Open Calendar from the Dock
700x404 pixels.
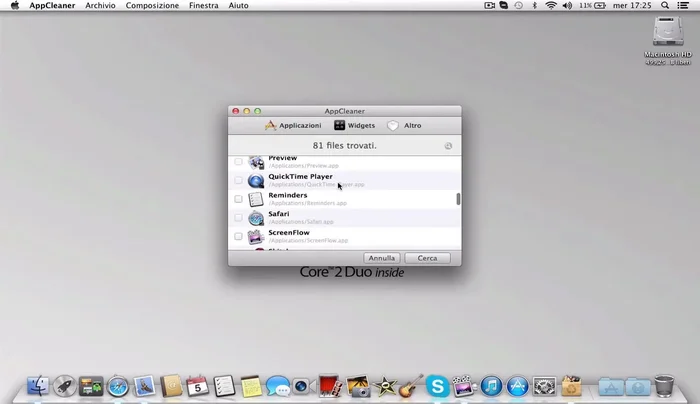[x=197, y=386]
